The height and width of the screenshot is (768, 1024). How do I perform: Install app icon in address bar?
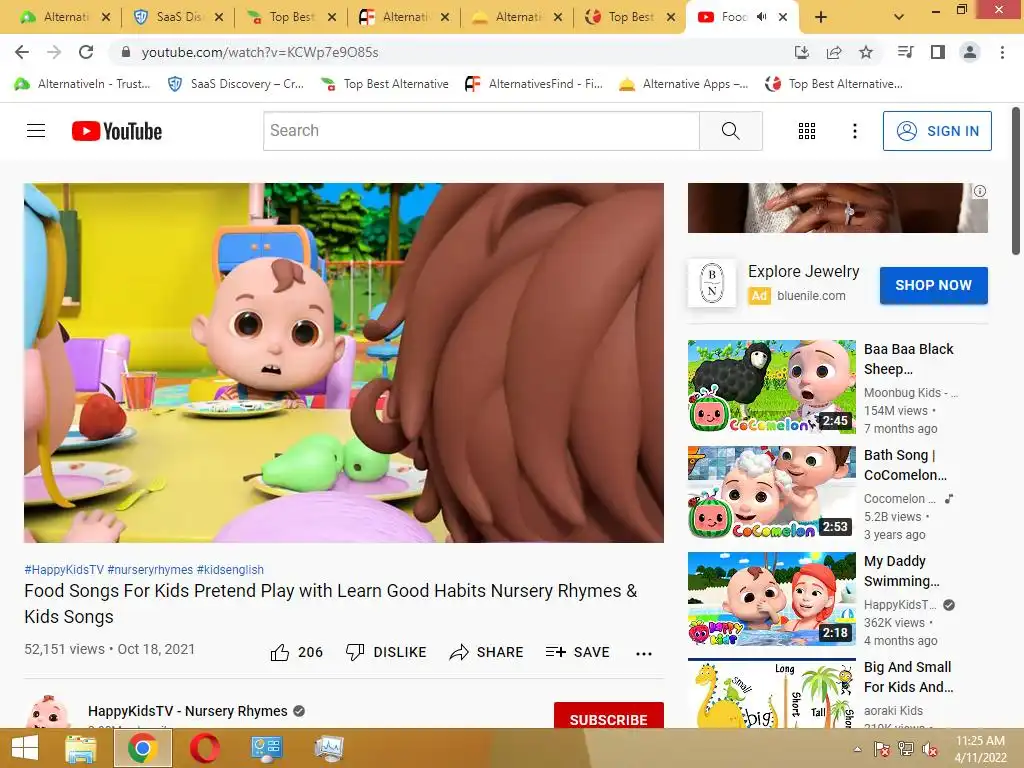tap(802, 52)
